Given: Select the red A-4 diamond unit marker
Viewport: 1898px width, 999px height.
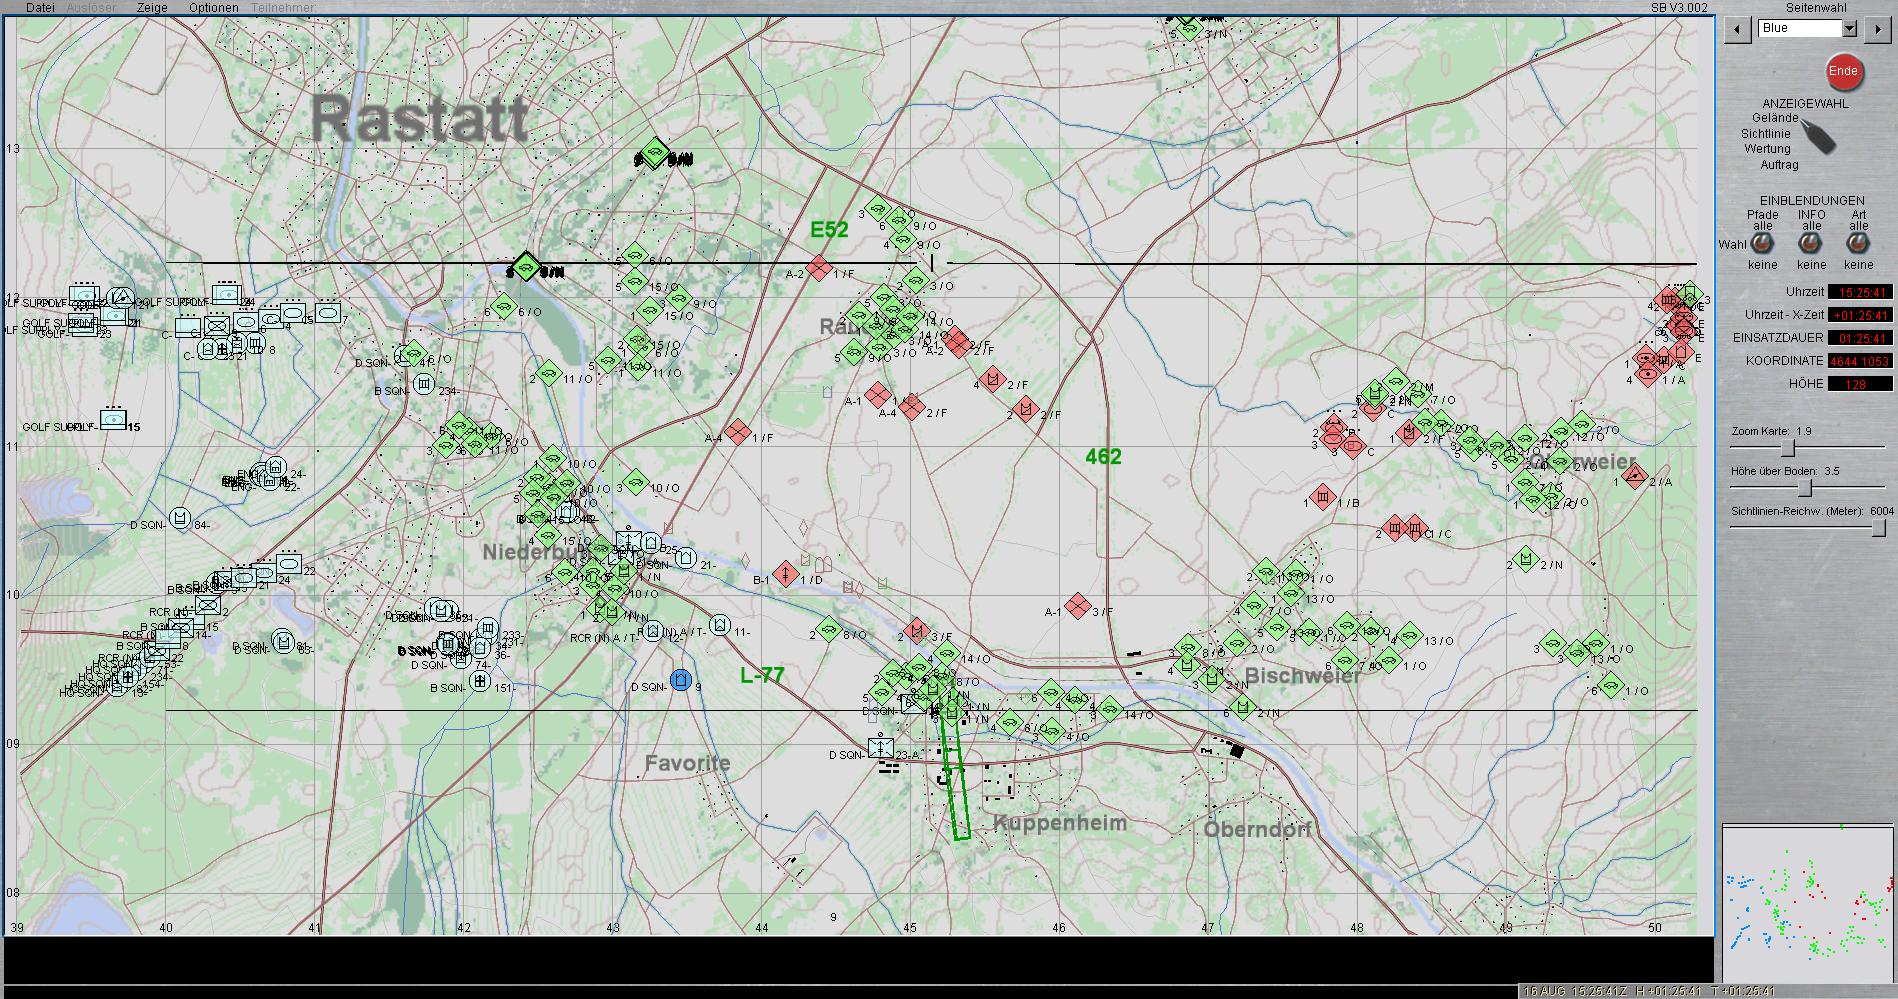Looking at the screenshot, I should coord(737,432).
